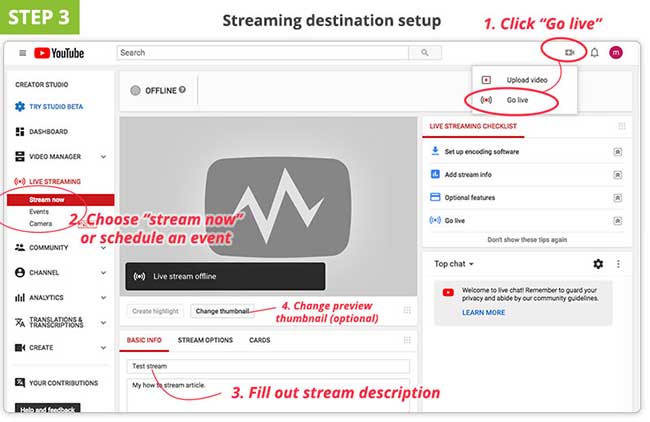This screenshot has width=650, height=422.
Task: Open chat's three-dot more options
Action: click(619, 264)
